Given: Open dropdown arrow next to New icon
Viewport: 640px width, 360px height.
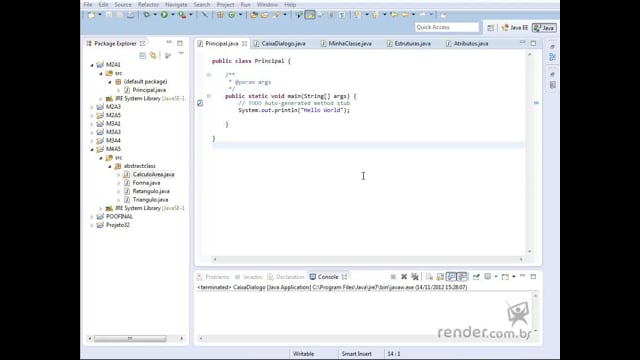Looking at the screenshot, I should [x=100, y=15].
